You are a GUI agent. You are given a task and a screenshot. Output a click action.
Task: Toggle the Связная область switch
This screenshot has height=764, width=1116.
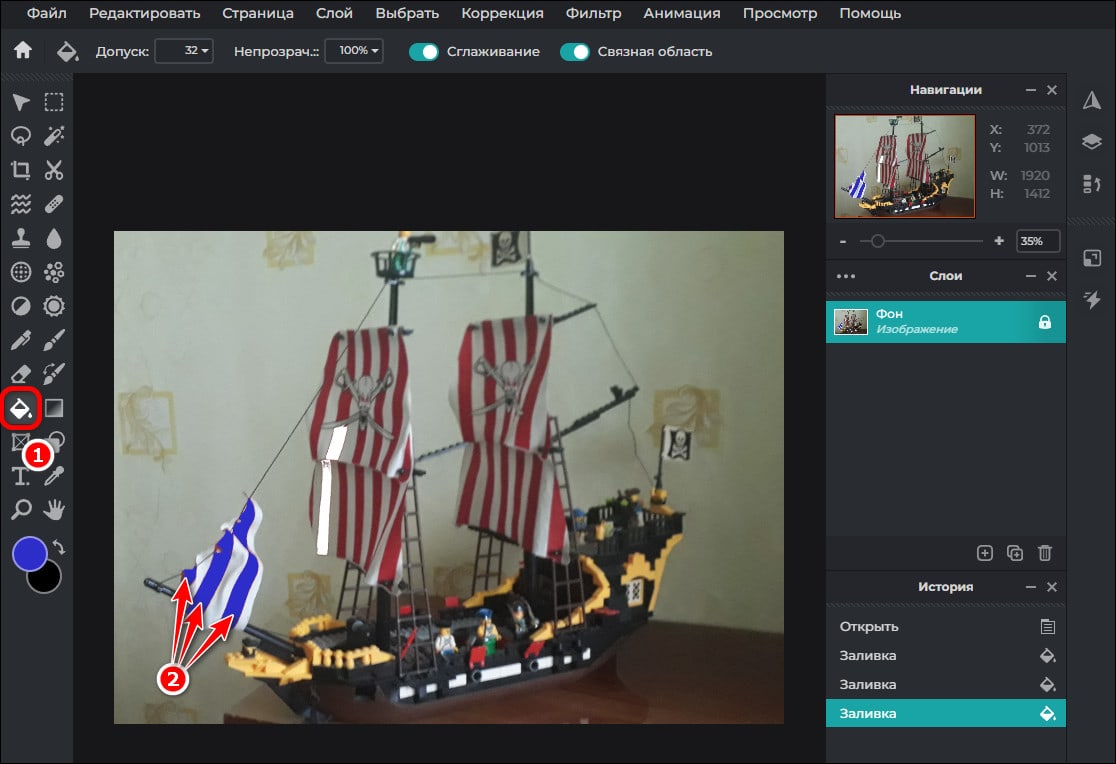pyautogui.click(x=575, y=51)
